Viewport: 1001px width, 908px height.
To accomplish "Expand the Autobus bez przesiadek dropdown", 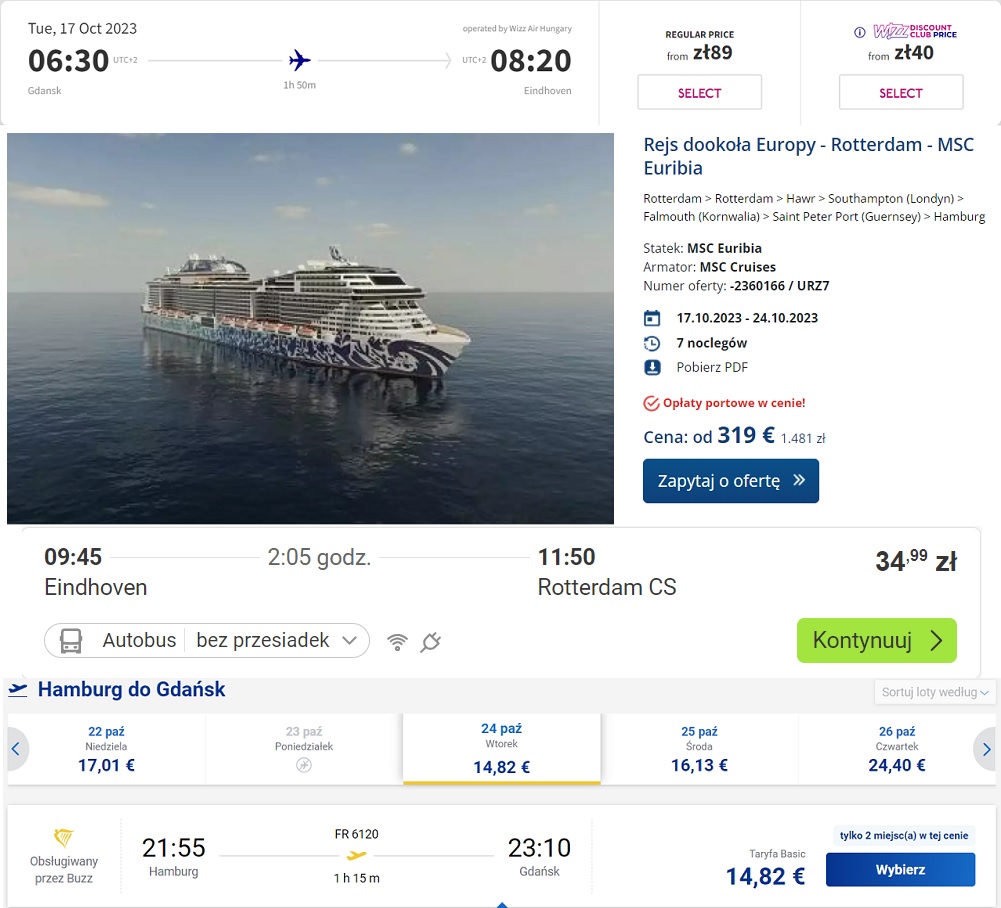I will pyautogui.click(x=207, y=640).
